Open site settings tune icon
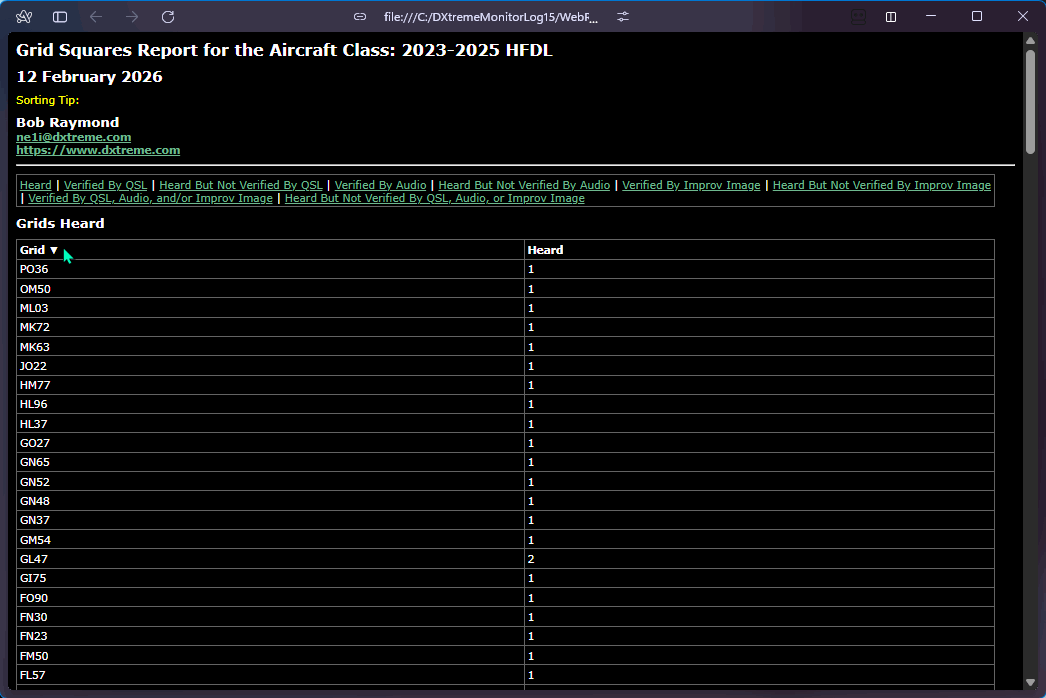The width and height of the screenshot is (1046, 698). [623, 17]
